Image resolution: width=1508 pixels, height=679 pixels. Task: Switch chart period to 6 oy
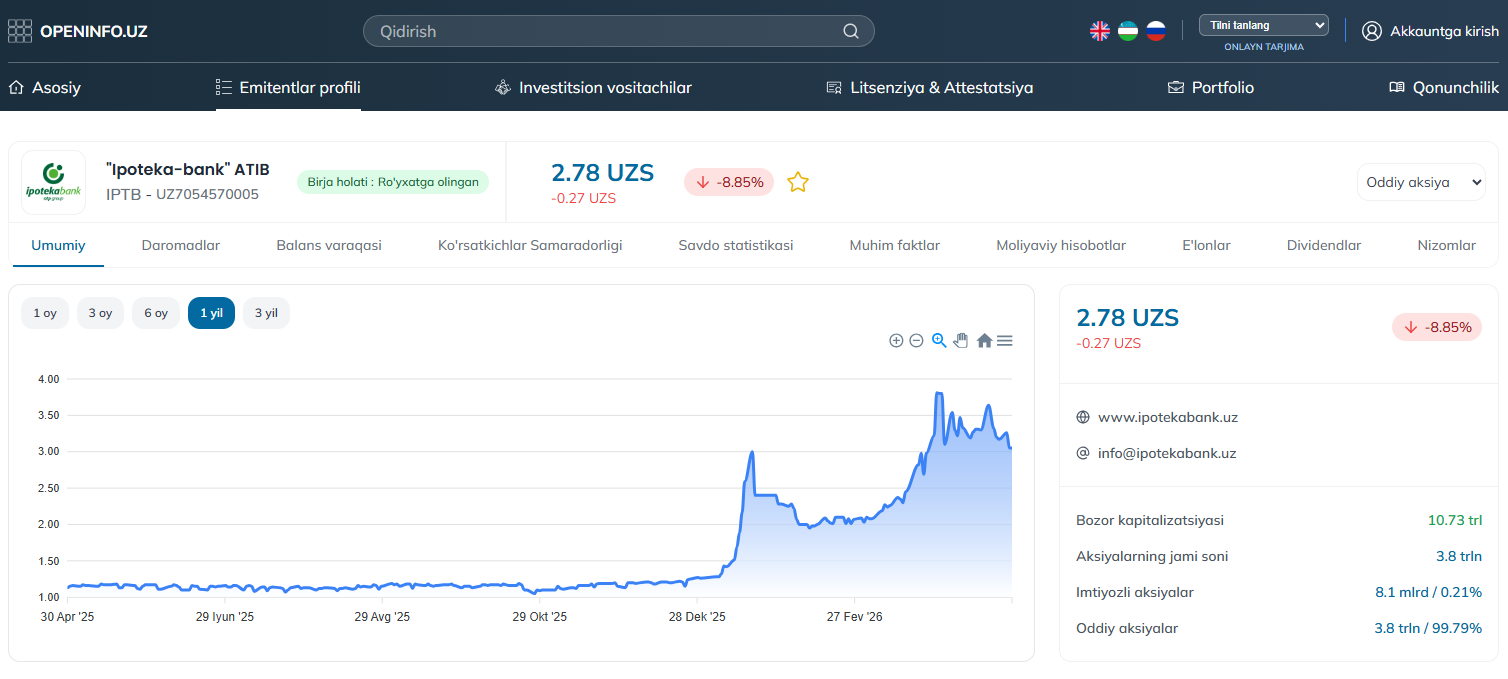[x=156, y=313]
